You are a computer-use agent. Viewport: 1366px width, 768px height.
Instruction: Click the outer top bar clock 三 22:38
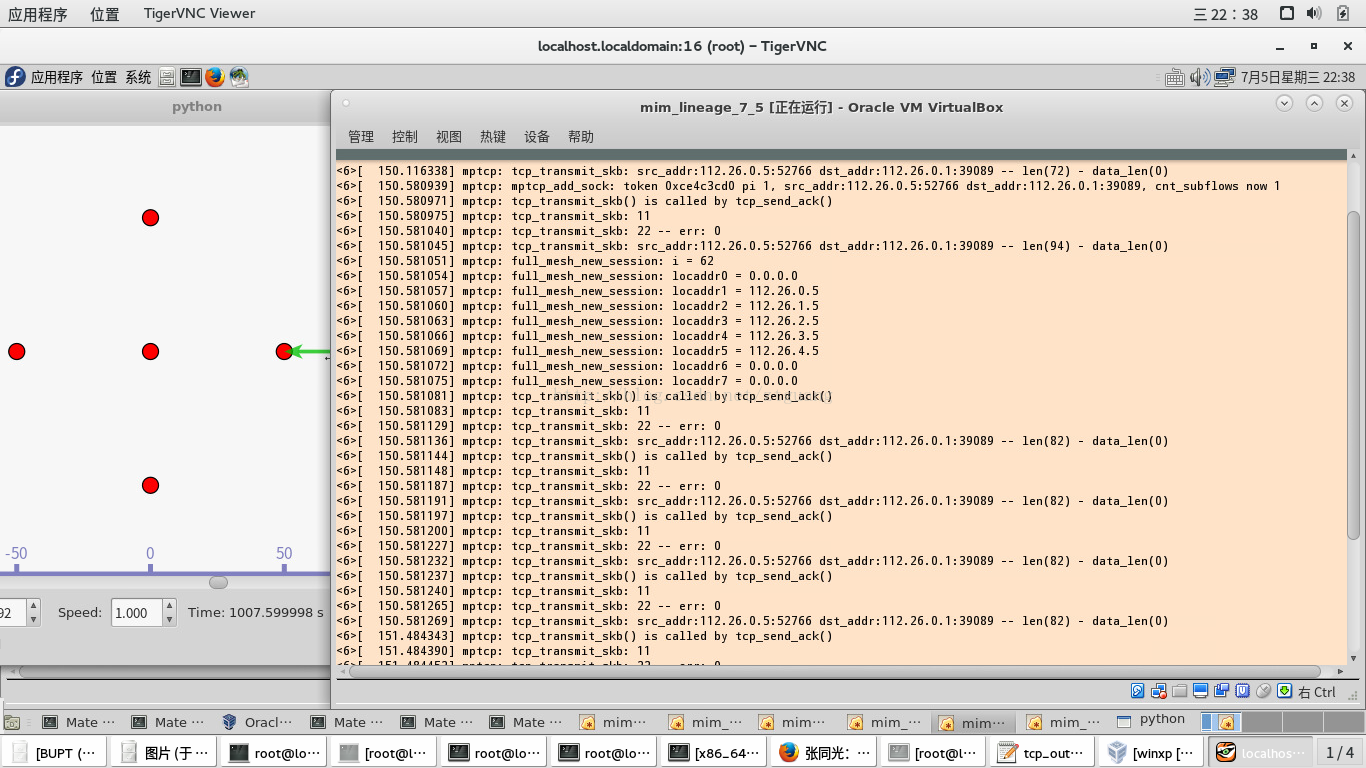coord(1226,14)
